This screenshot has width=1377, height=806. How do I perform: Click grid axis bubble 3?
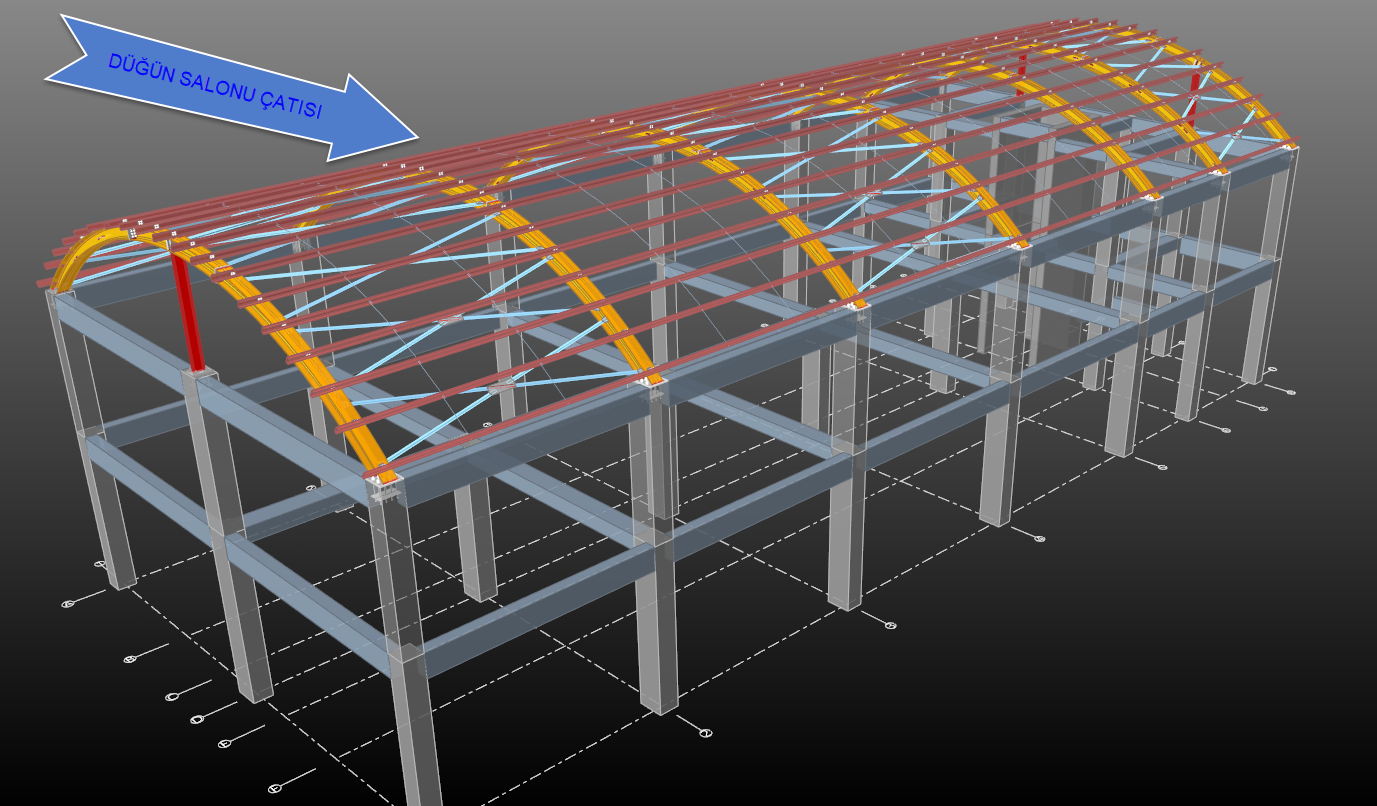pos(1039,539)
